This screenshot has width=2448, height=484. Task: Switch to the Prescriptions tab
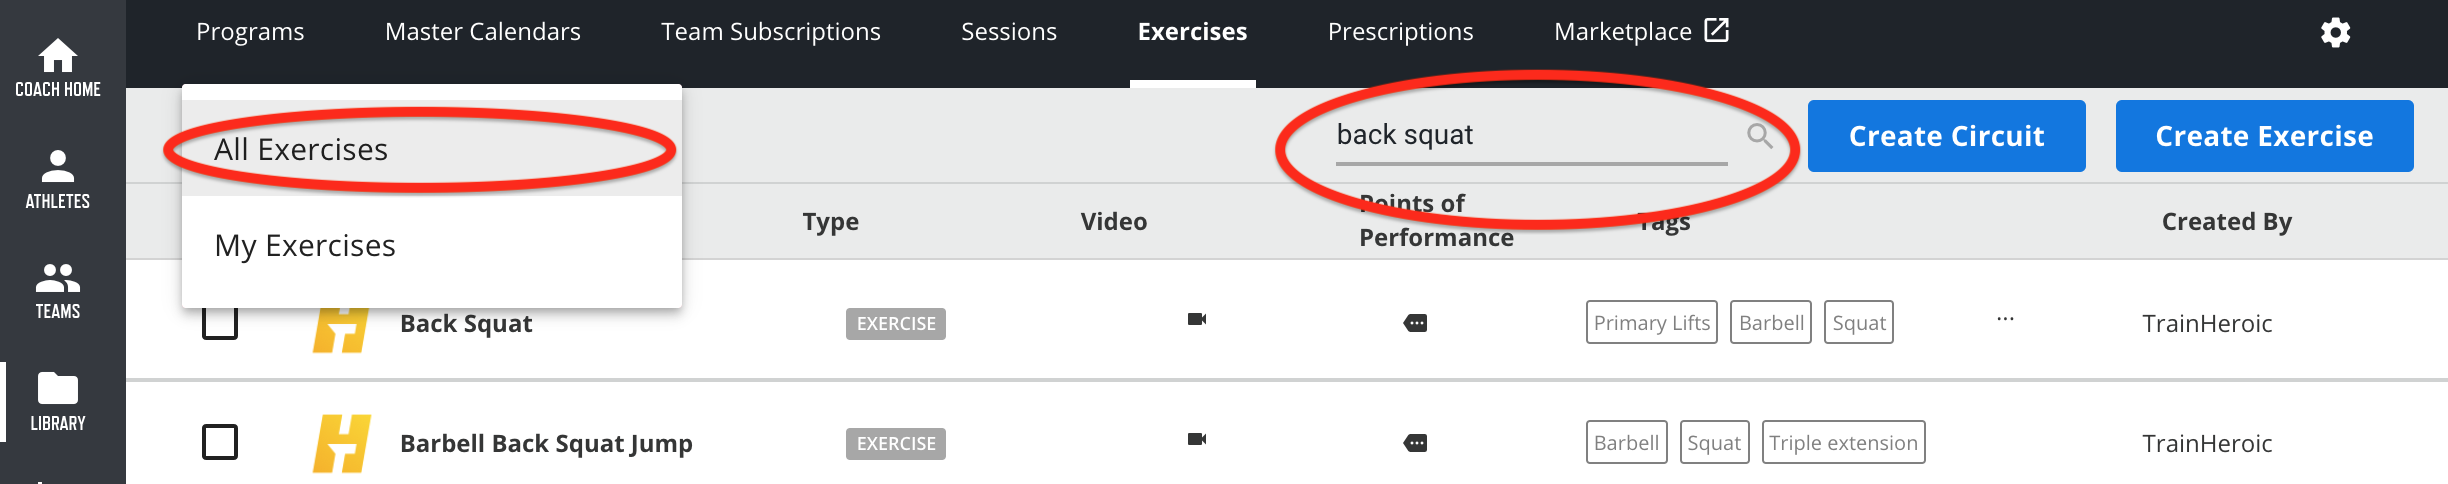point(1400,32)
